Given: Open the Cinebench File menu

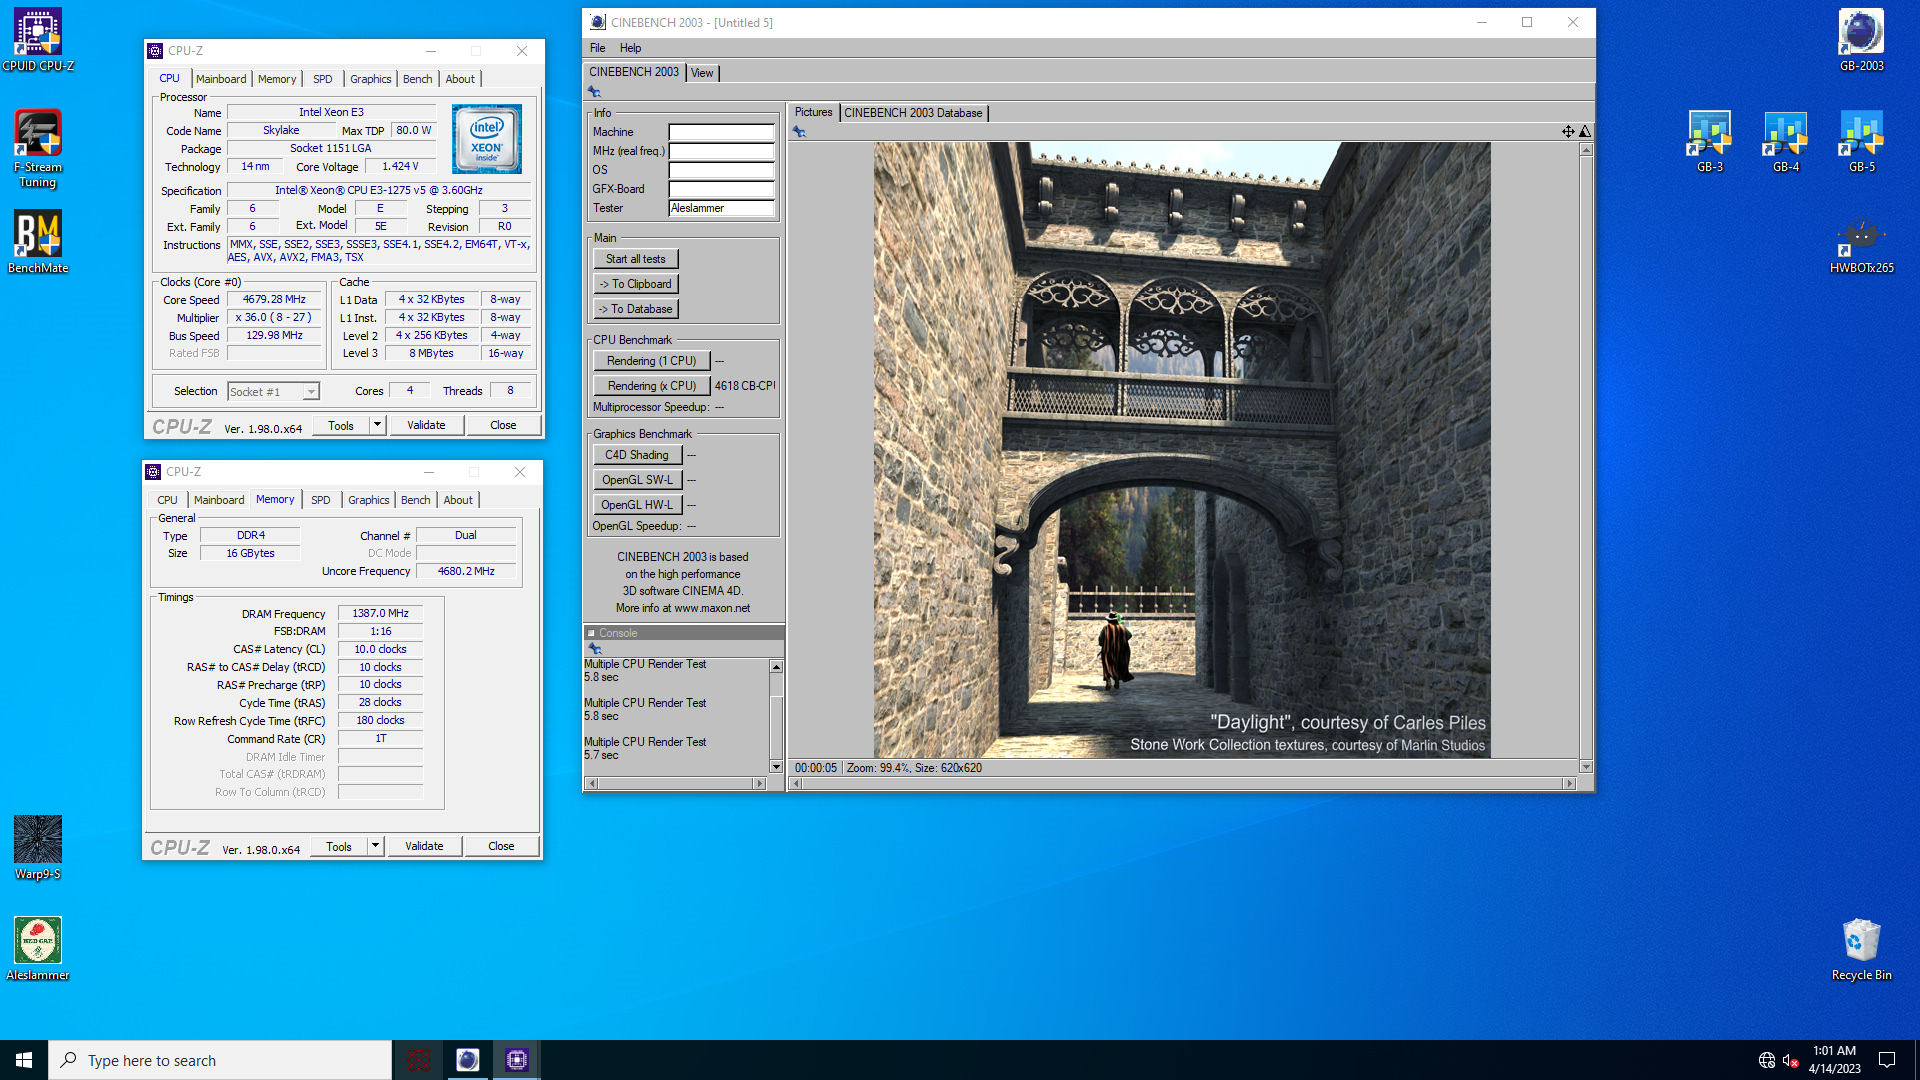Looking at the screenshot, I should pos(598,48).
